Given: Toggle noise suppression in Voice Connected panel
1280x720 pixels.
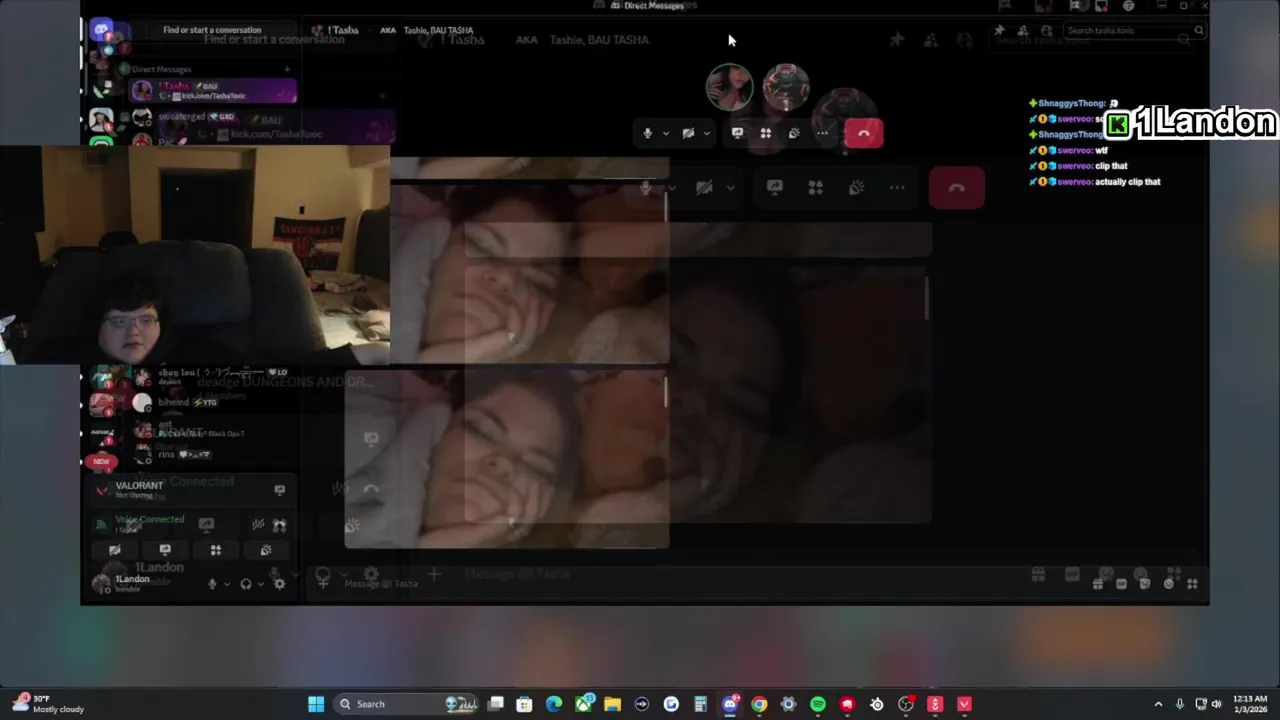Looking at the screenshot, I should point(258,524).
